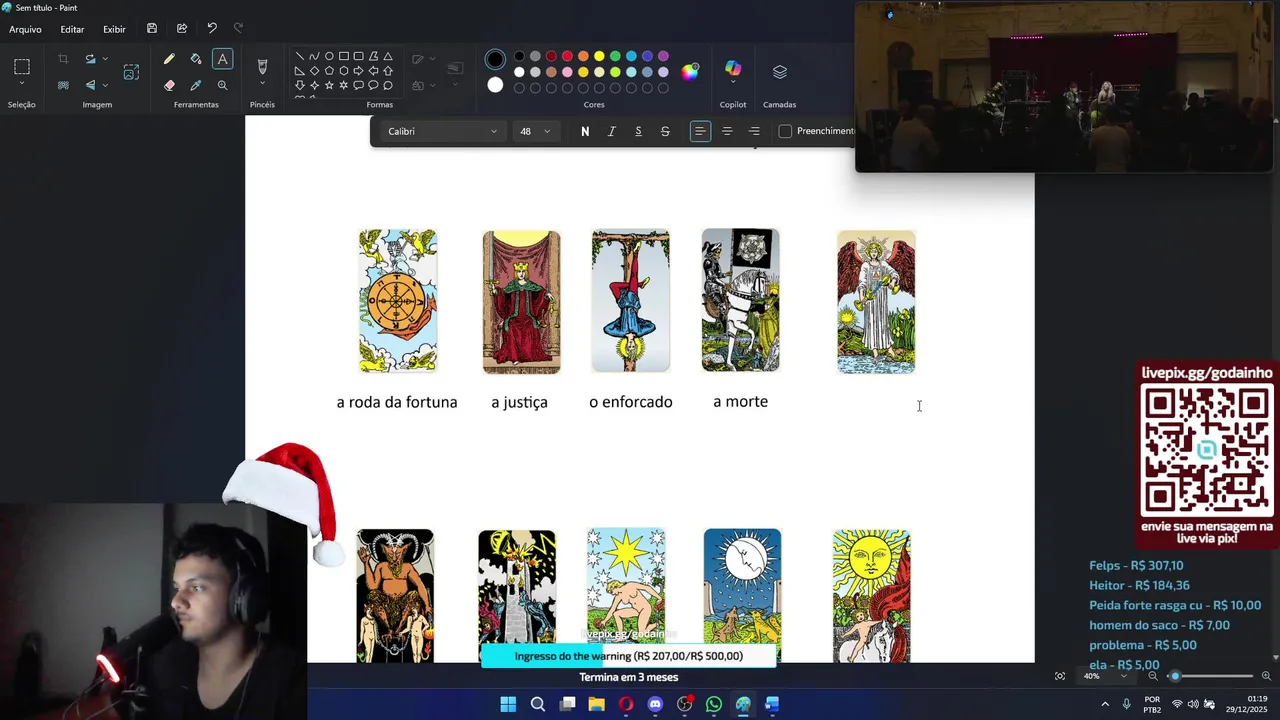Screen dimensions: 1280x720
Task: Click the fit-to-window icon in status bar
Action: point(1060,676)
